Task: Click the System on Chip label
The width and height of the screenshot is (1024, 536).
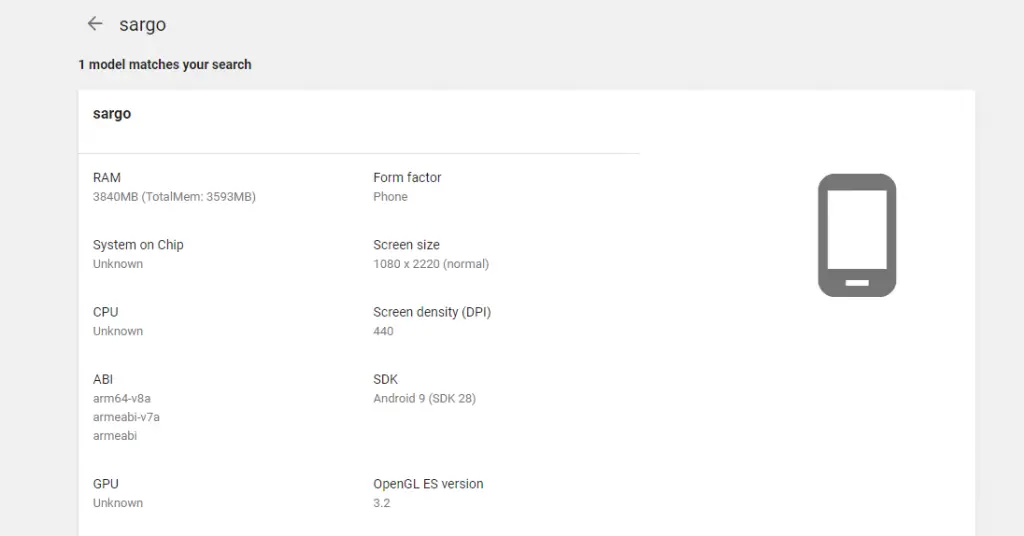Action: point(138,245)
